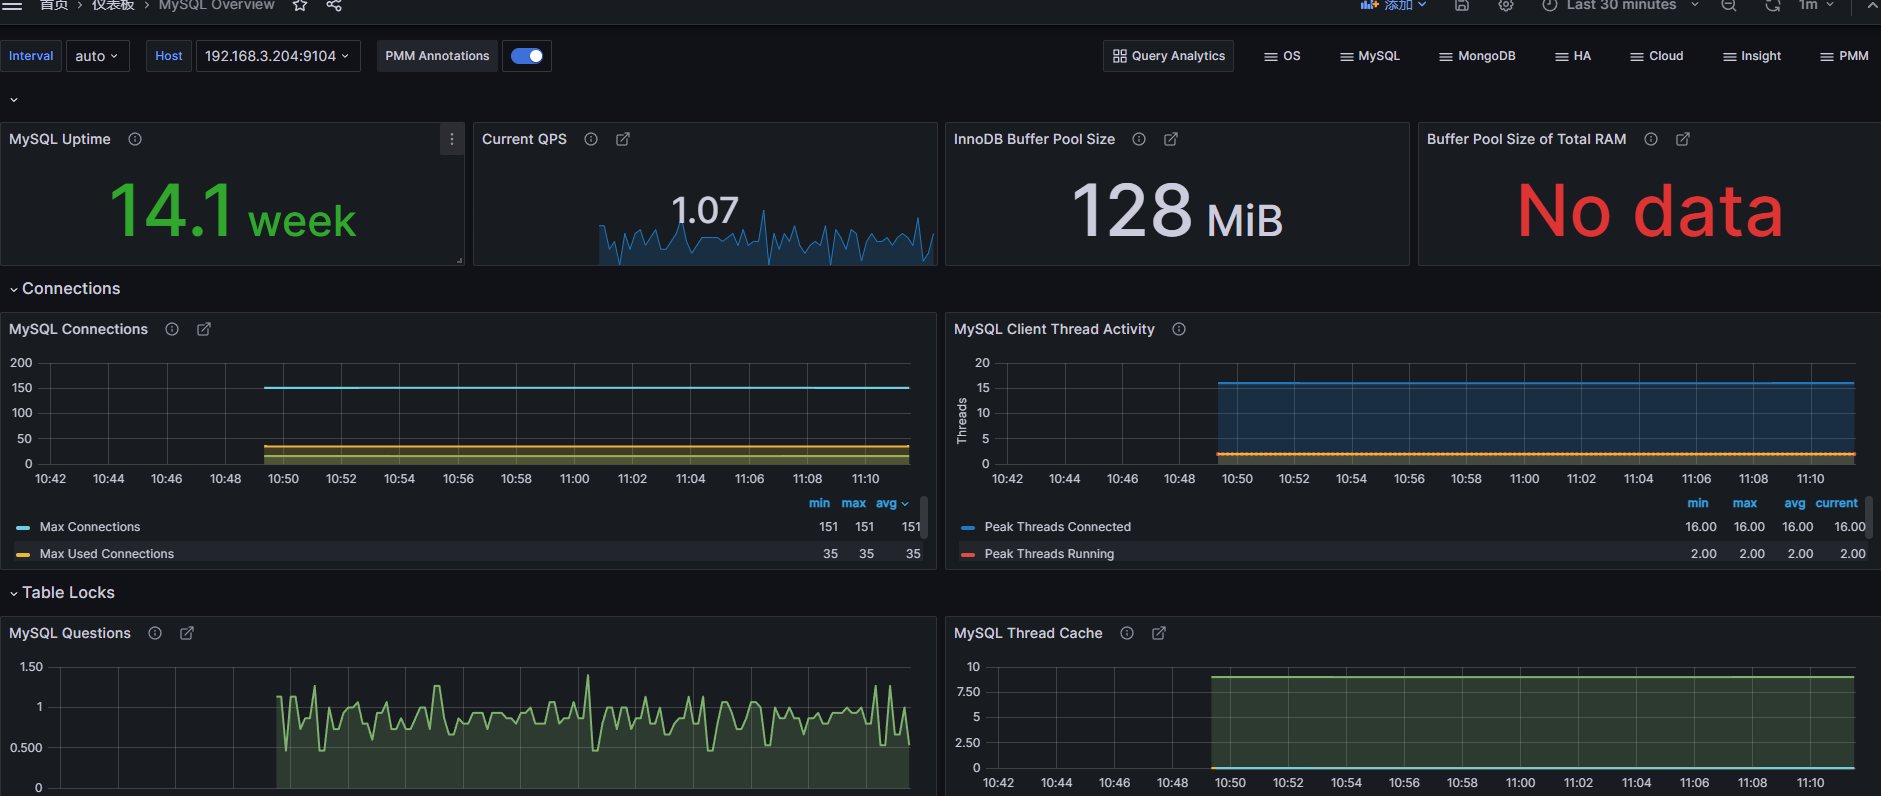The image size is (1881, 796).
Task: Open the MongoDB dashboards menu
Action: point(1477,56)
